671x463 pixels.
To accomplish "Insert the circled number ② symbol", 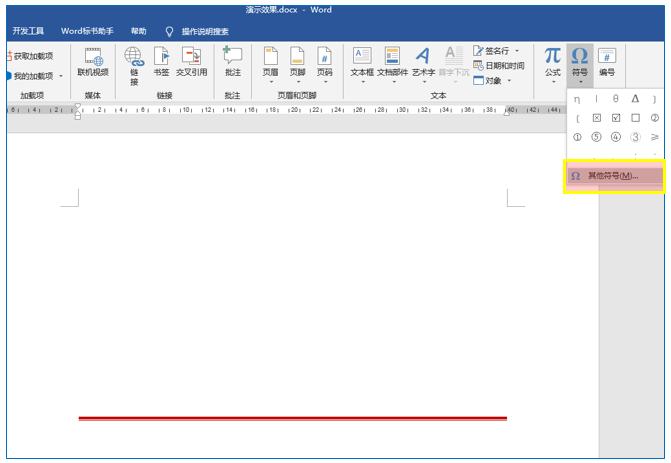I will [654, 118].
